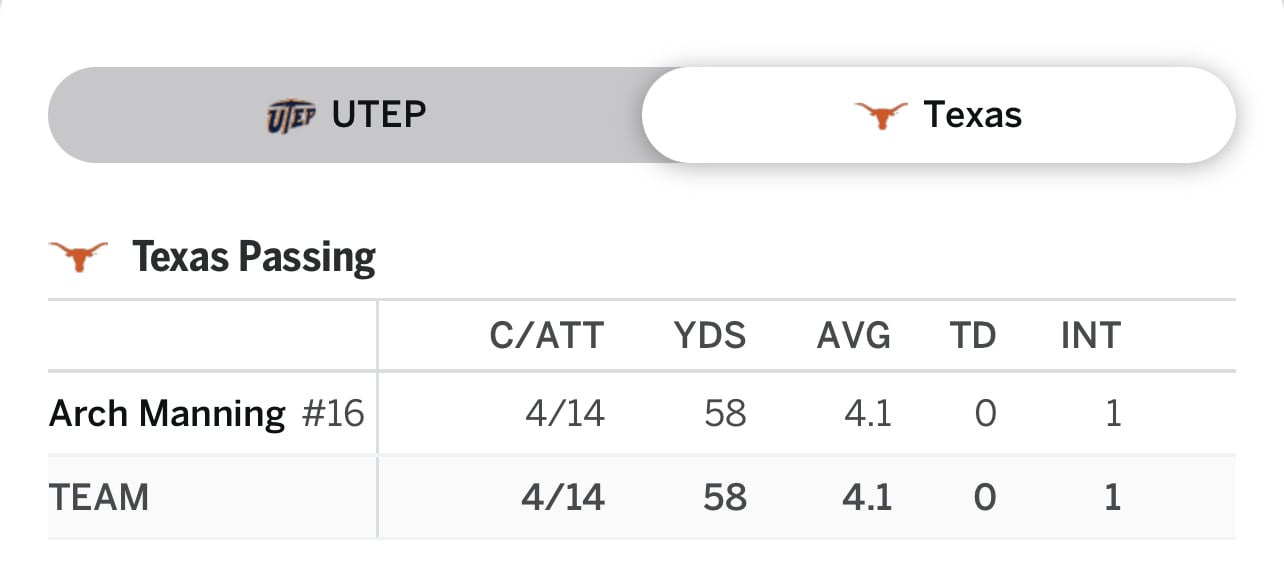Click the TEAM total 58 yards value
The width and height of the screenshot is (1284, 567).
coord(725,497)
